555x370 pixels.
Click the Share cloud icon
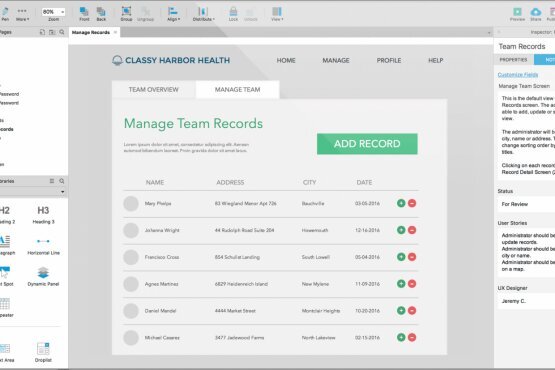click(x=536, y=14)
